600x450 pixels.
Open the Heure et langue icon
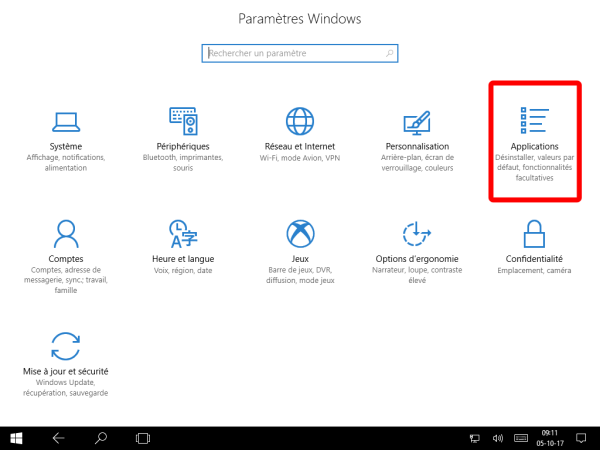183,233
